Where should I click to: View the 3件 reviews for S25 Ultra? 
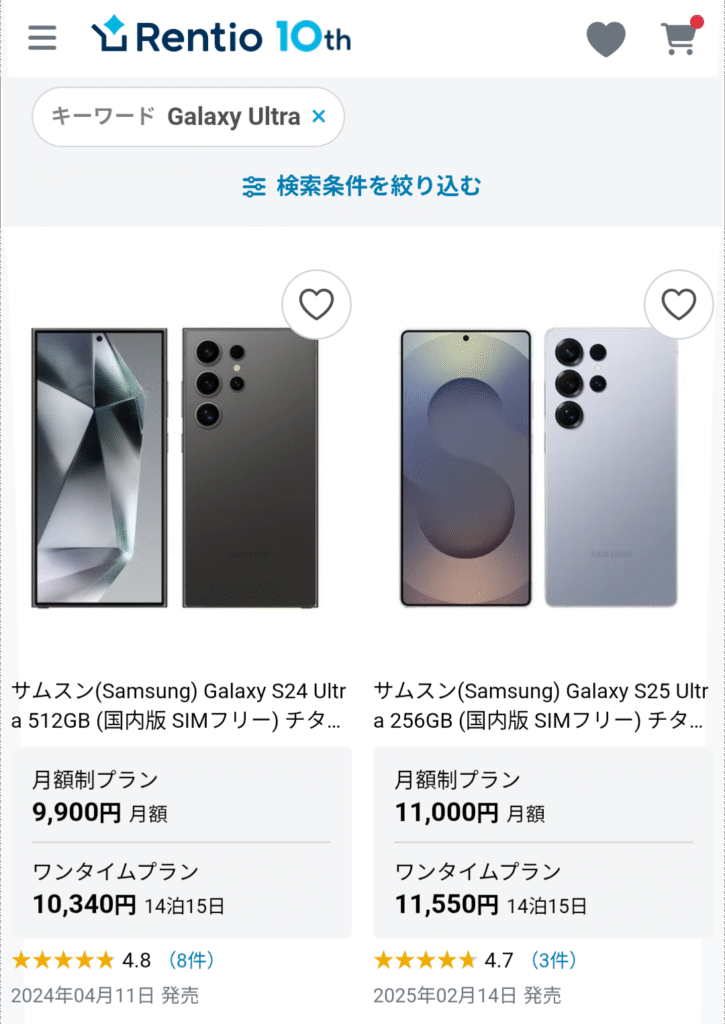[553, 960]
